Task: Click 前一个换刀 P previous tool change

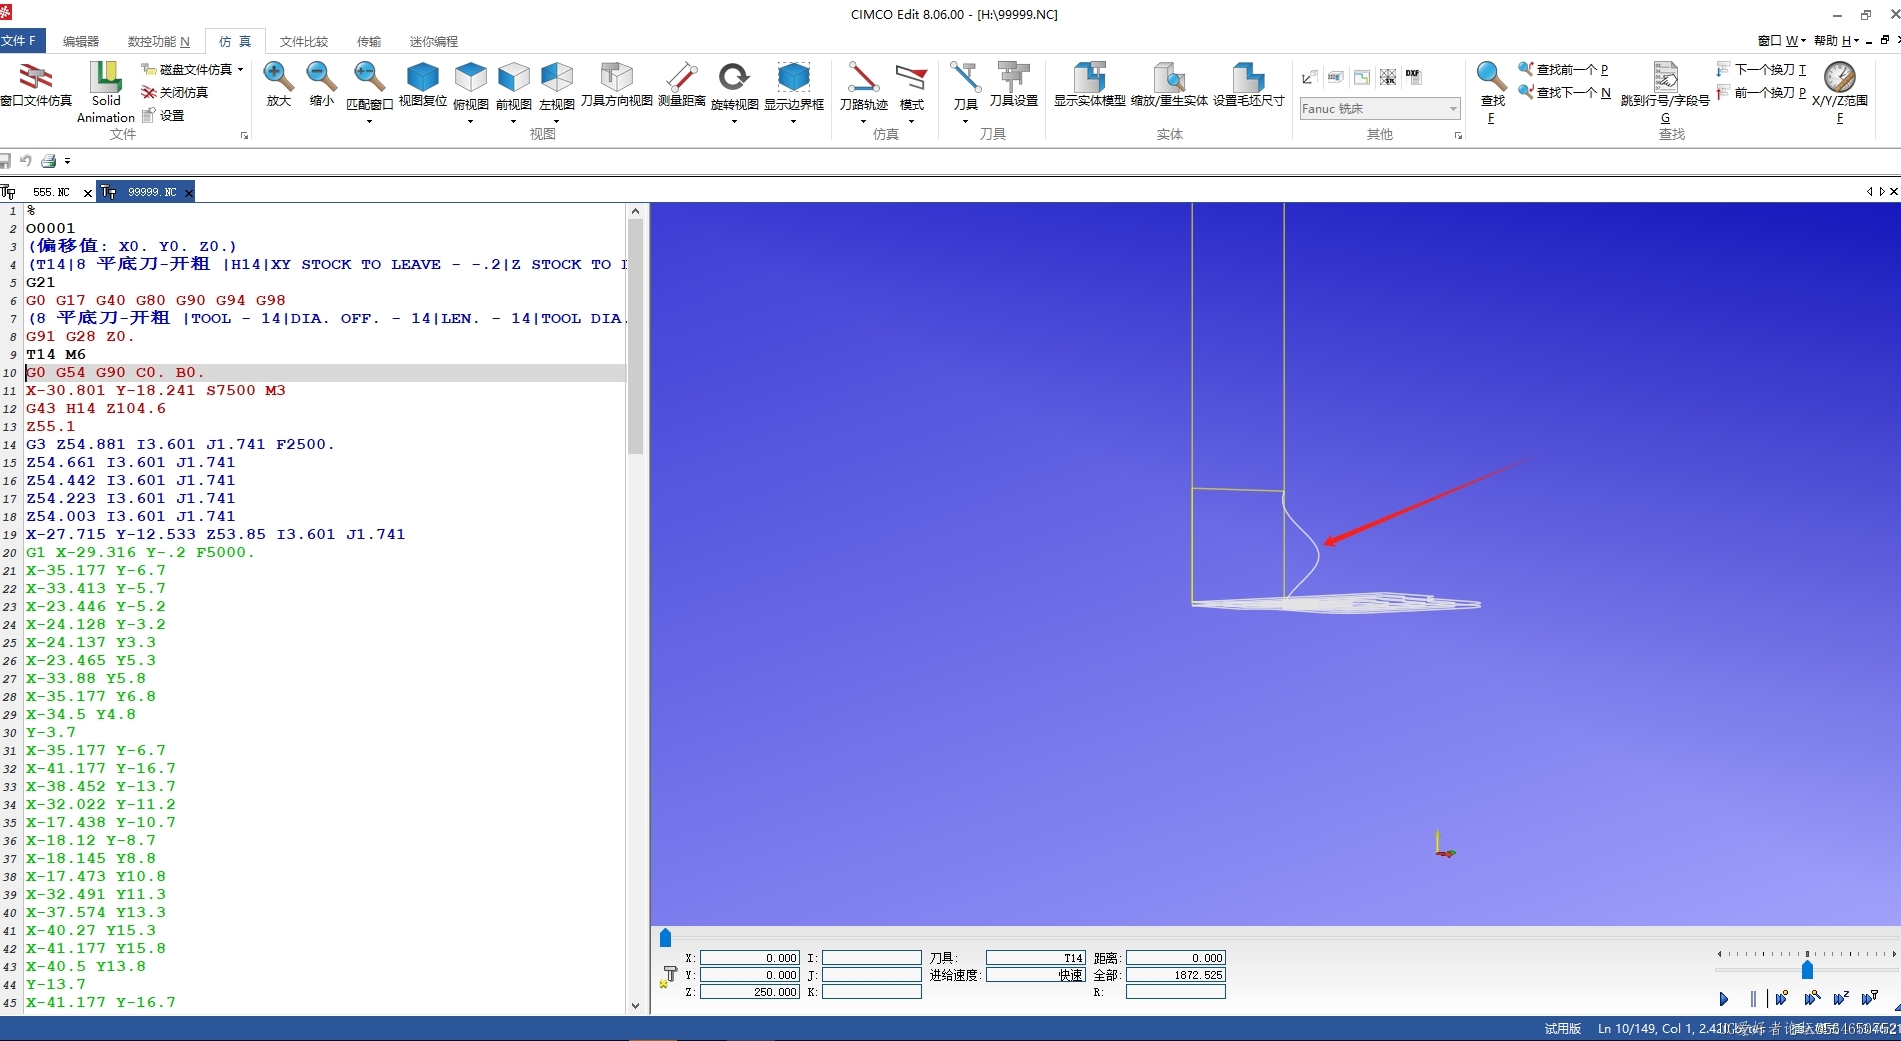Action: (x=1761, y=92)
